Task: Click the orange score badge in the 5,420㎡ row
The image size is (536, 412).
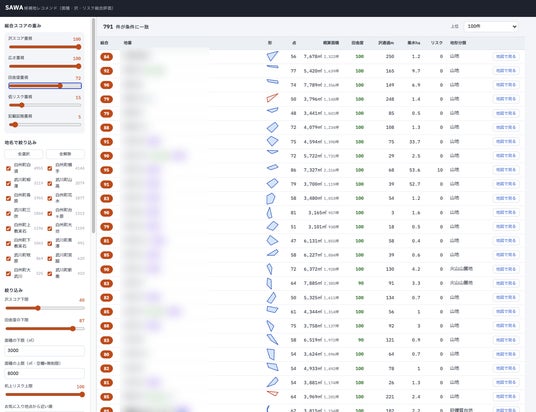Action: tap(106, 71)
